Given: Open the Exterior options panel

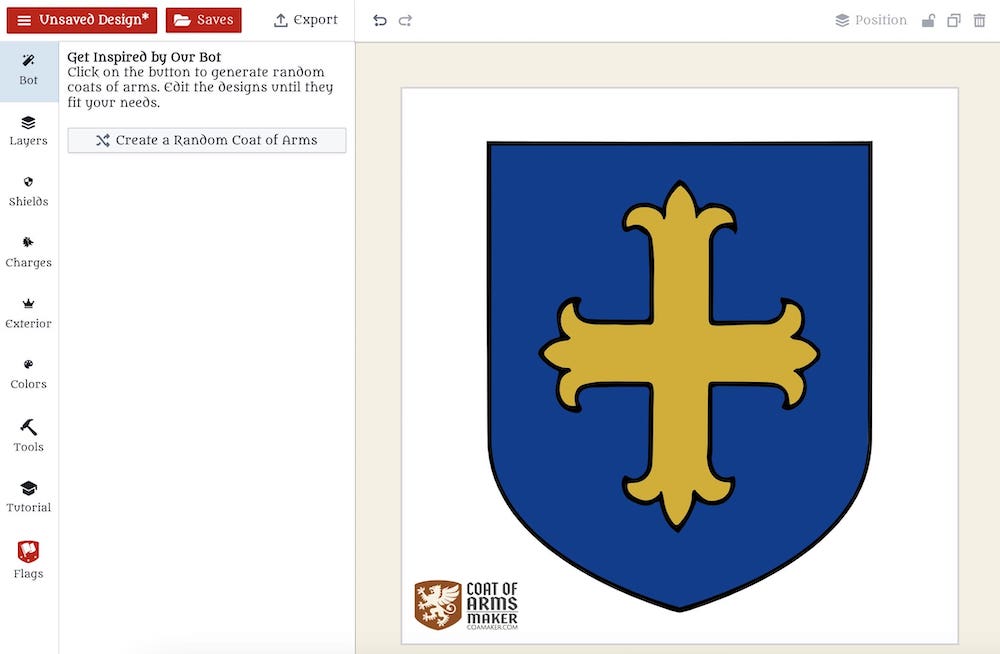Looking at the screenshot, I should pos(28,314).
